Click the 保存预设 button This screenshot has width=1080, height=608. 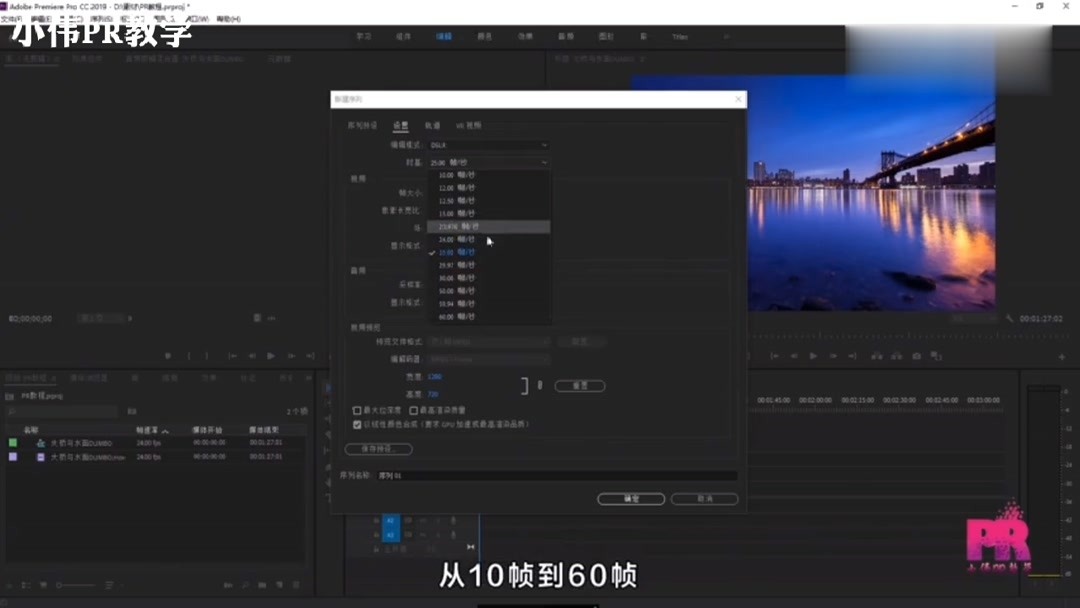coord(379,450)
